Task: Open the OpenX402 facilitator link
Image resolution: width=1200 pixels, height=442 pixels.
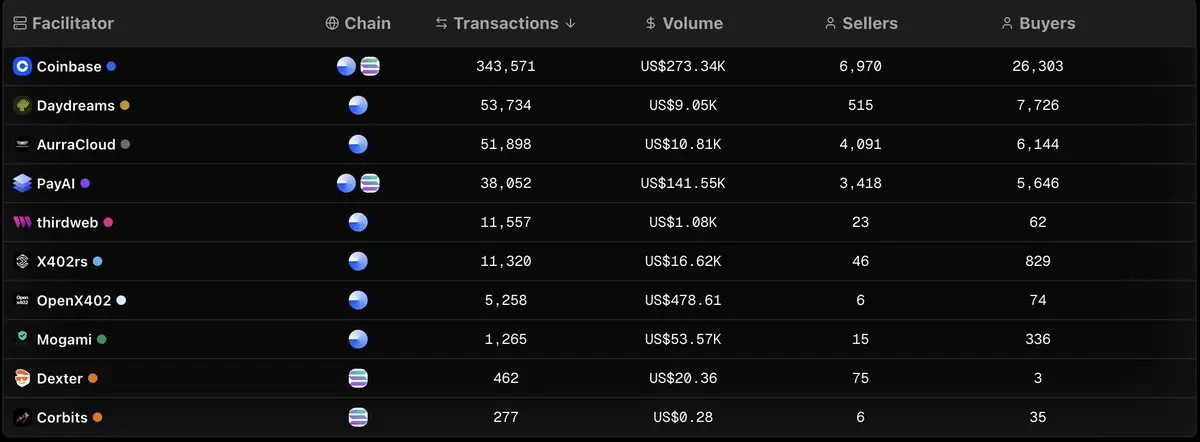Action: [74, 300]
